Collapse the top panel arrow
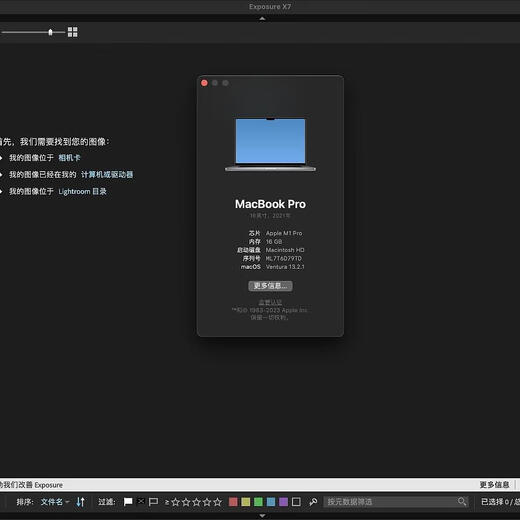This screenshot has width=520, height=520. click(263, 19)
